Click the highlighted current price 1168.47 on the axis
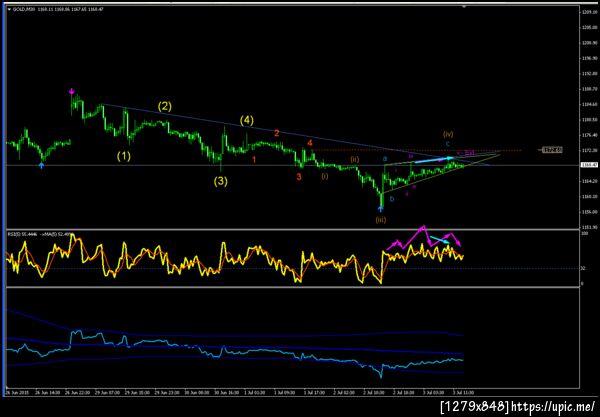Viewport: 600px width, 417px height. (x=589, y=165)
